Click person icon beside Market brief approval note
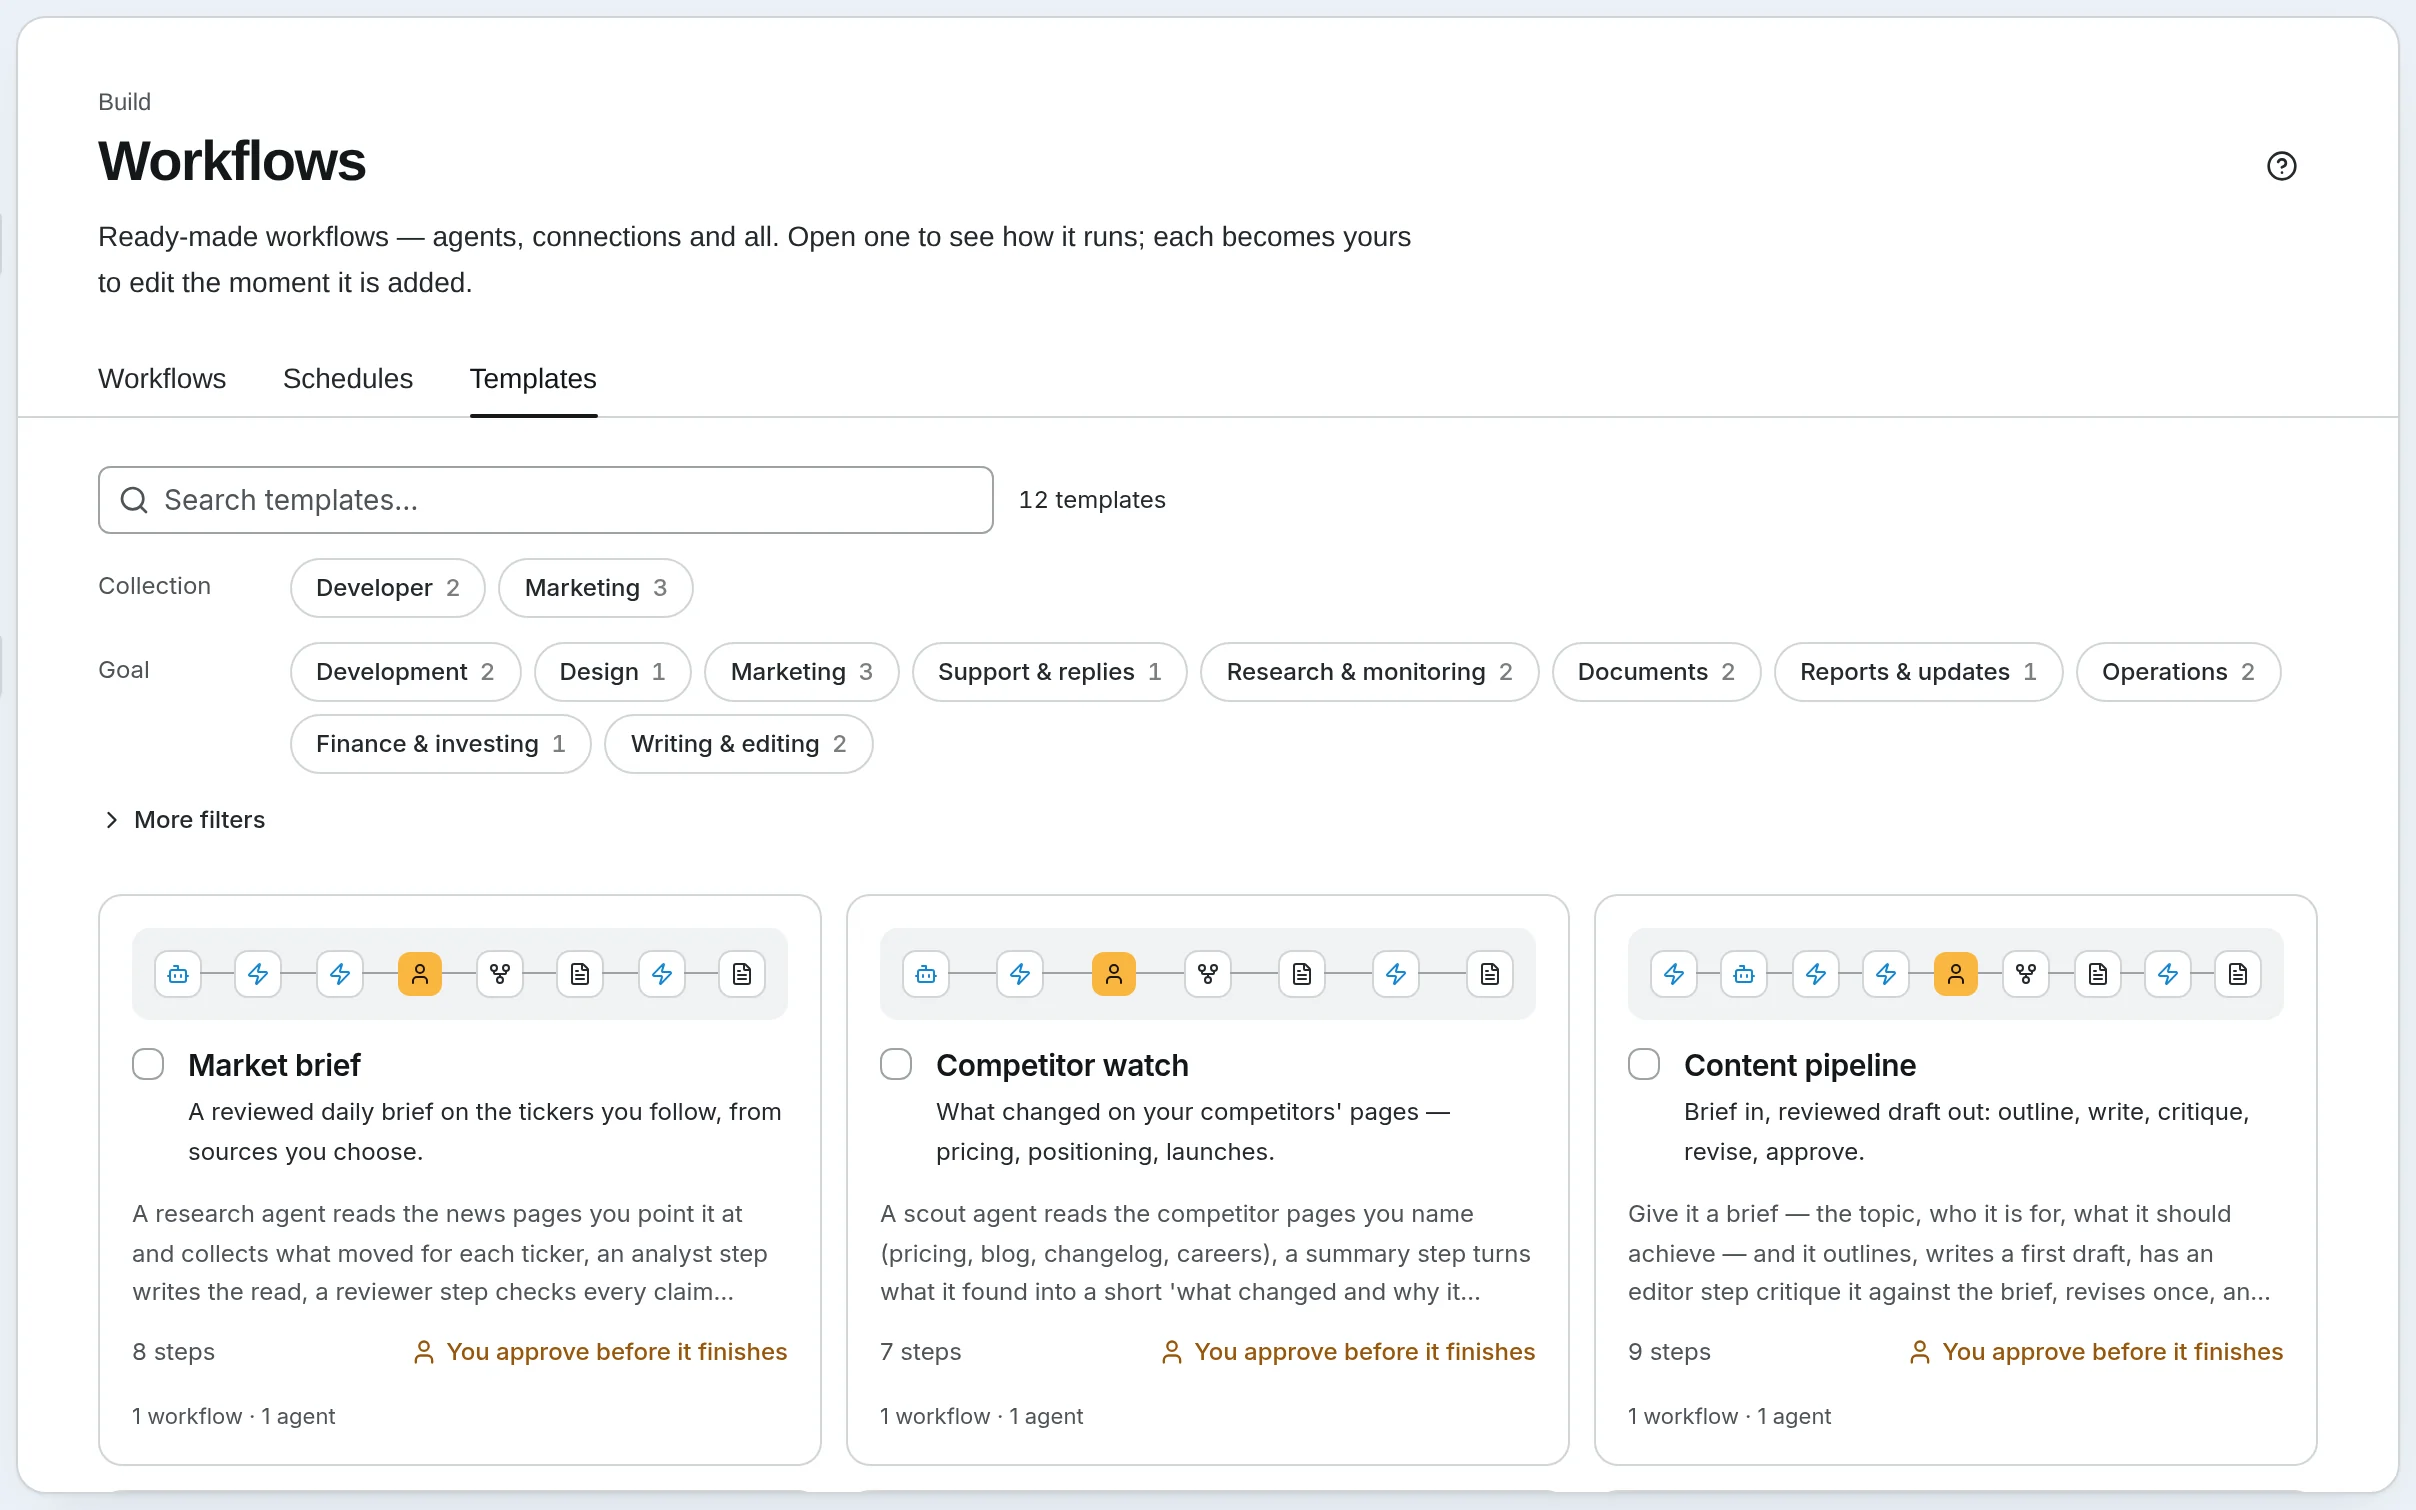The width and height of the screenshot is (2416, 1510). [424, 1352]
